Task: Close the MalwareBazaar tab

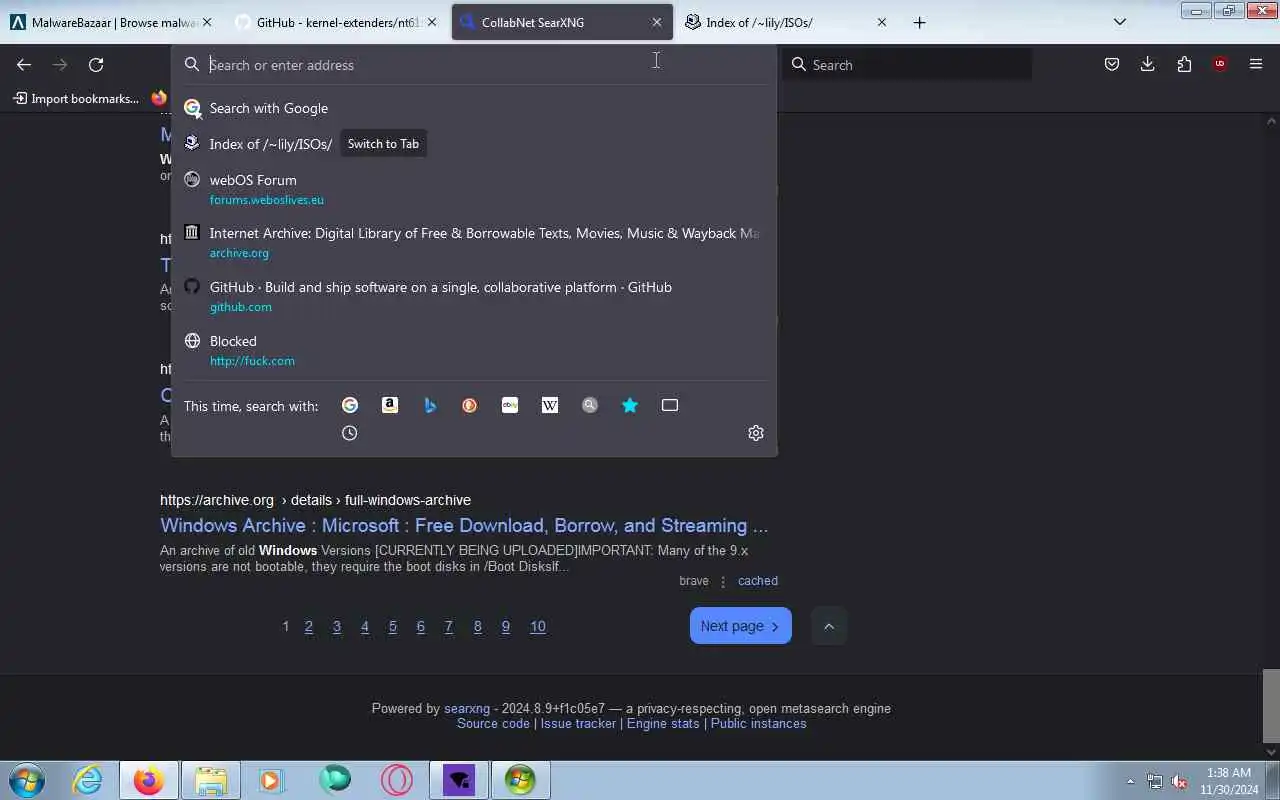Action: 207,22
